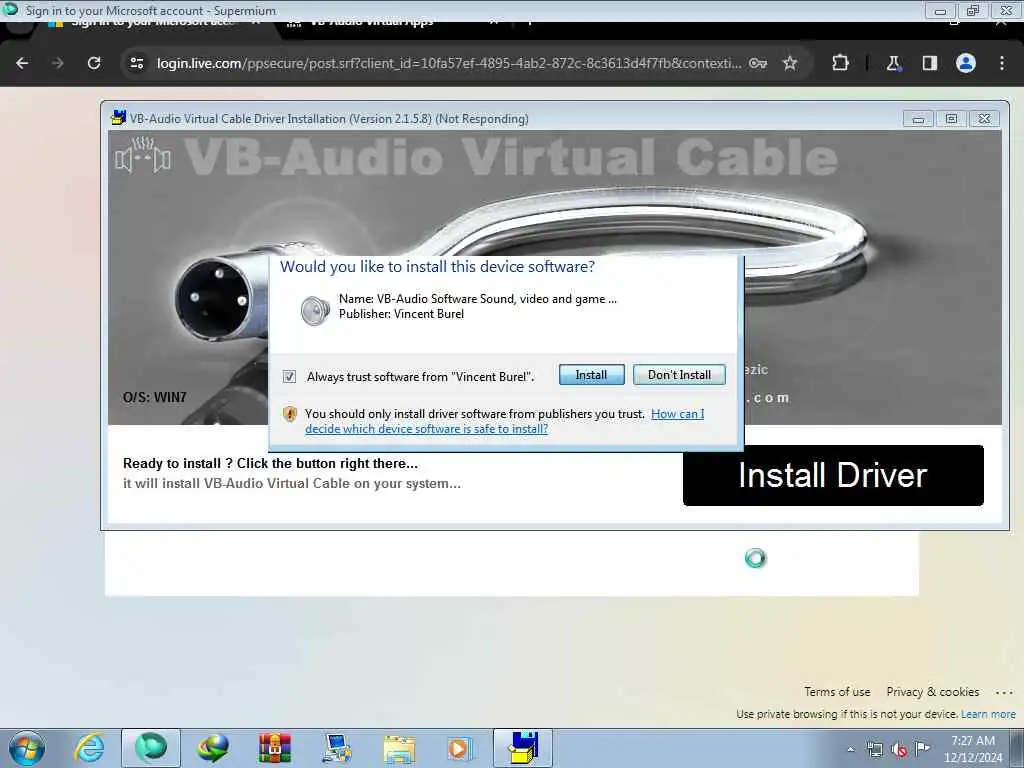This screenshot has height=768, width=1024.
Task: Open Windows Explorer folder in the taskbar
Action: coord(399,749)
